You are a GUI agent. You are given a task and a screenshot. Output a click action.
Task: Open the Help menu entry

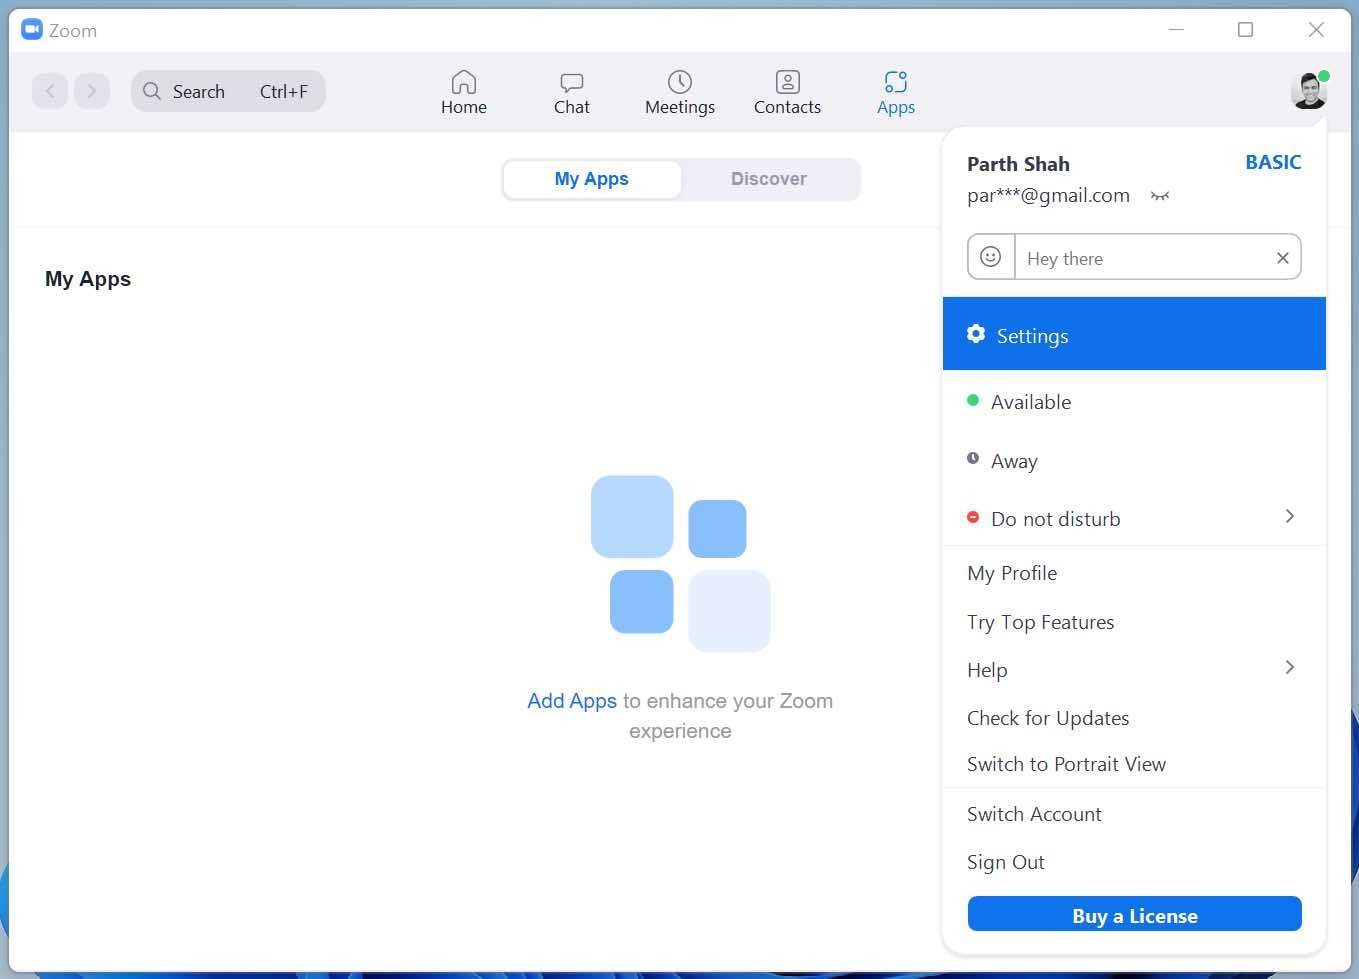point(1134,670)
